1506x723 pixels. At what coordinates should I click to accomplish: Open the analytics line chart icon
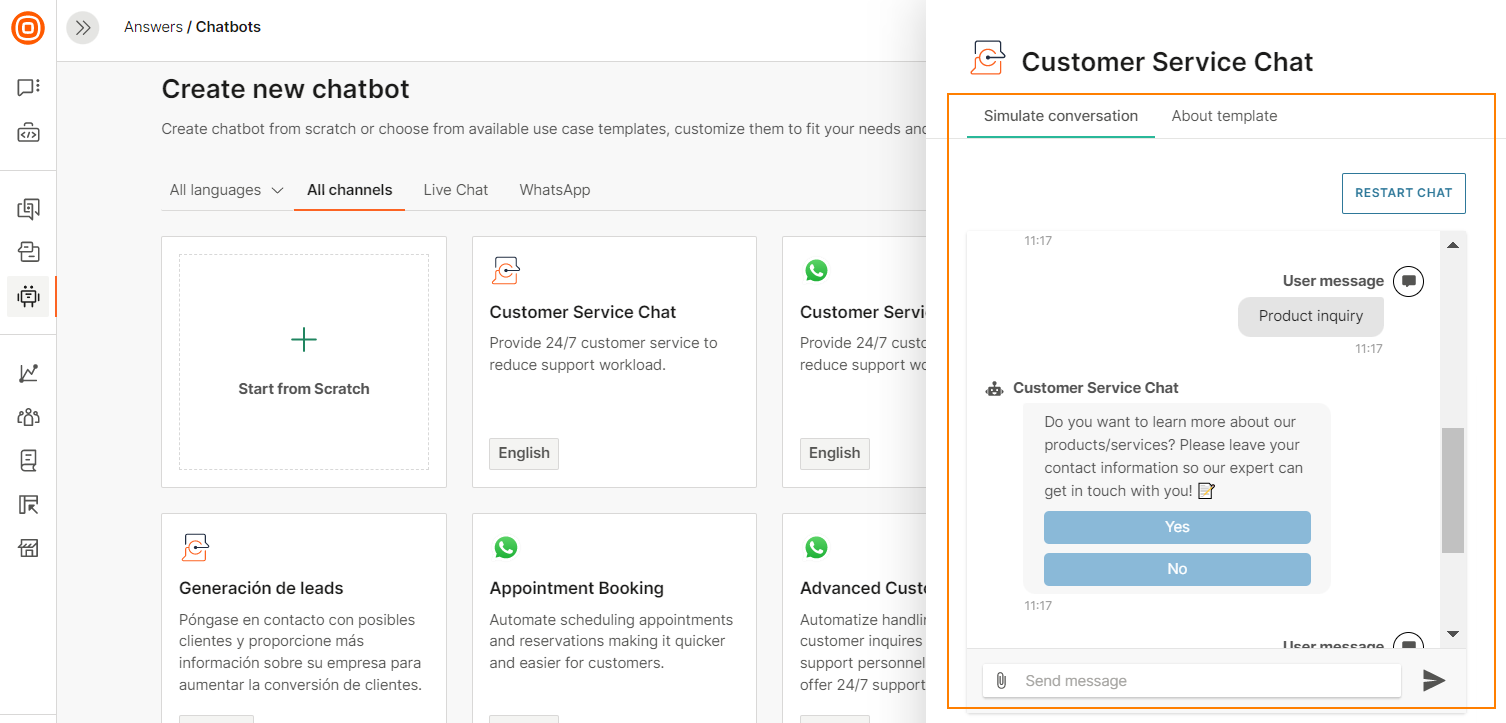coord(28,373)
